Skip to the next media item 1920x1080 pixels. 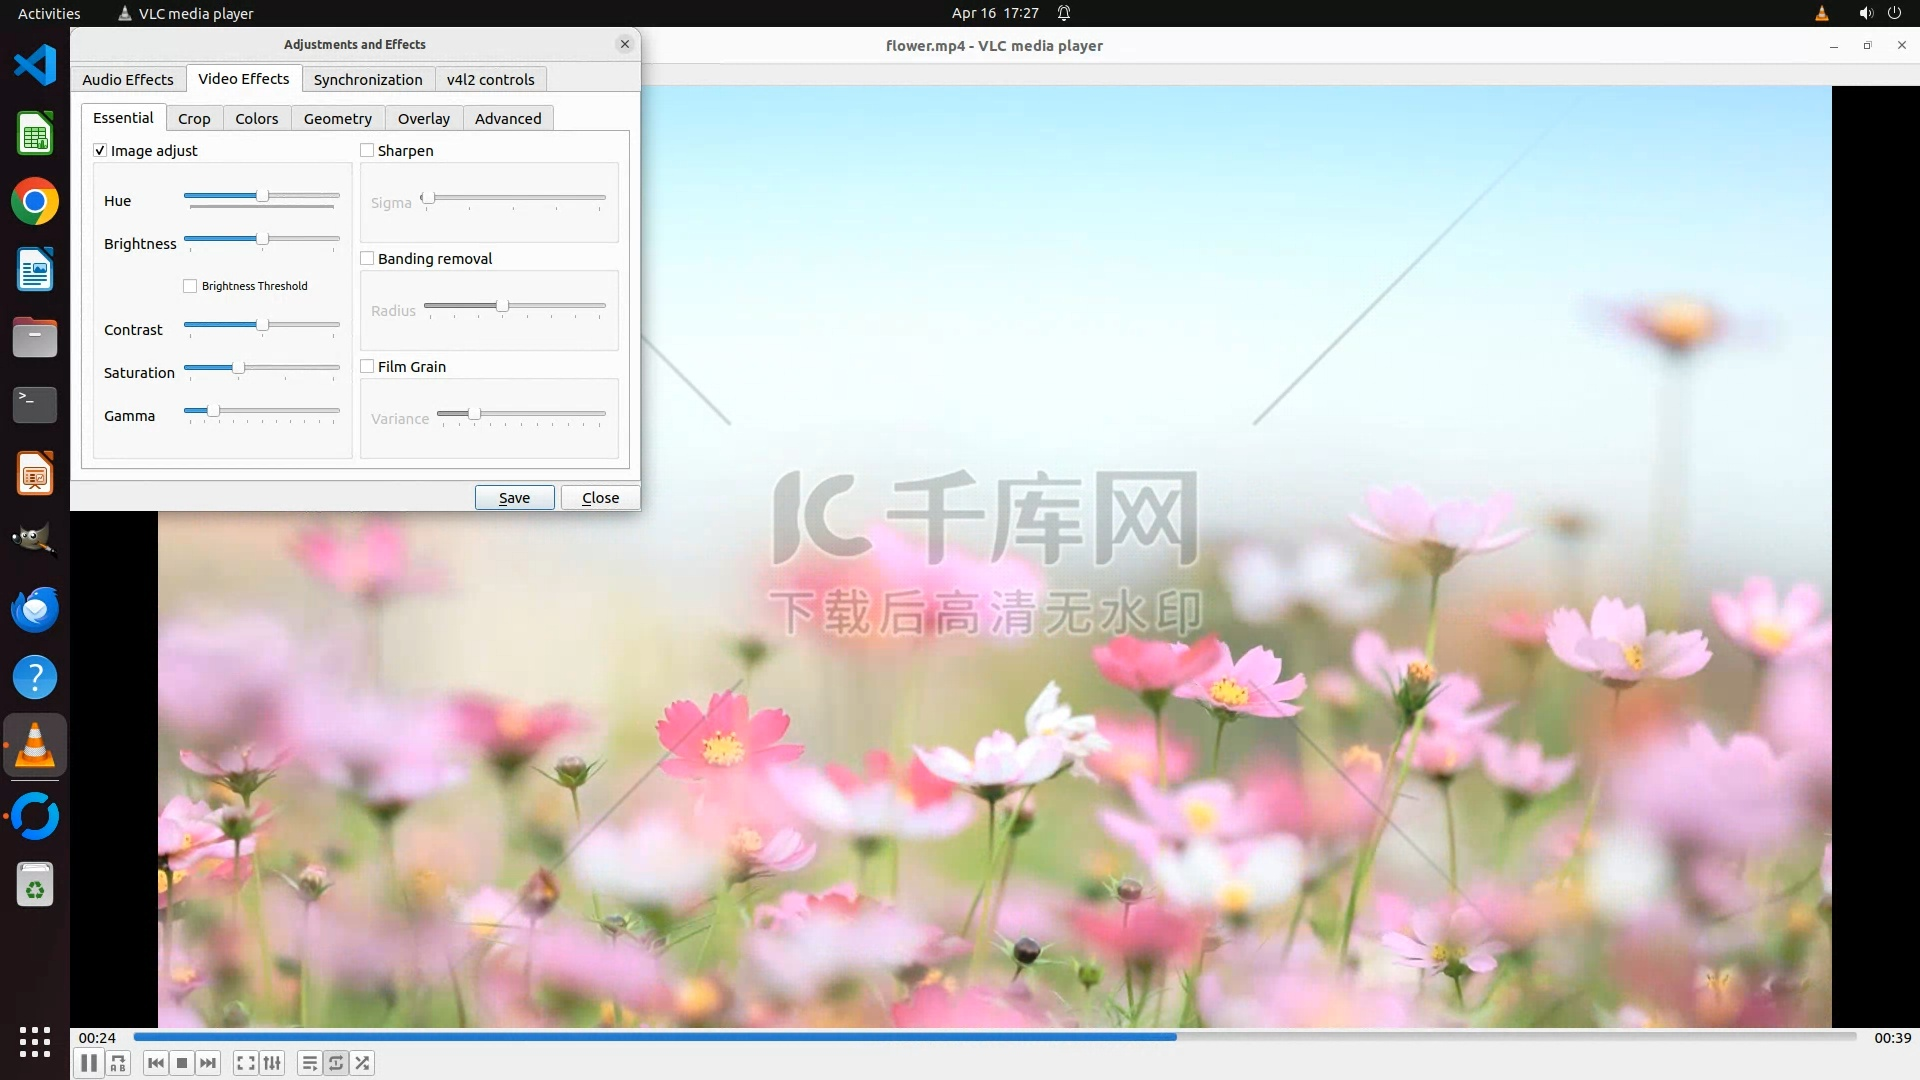tap(208, 1063)
